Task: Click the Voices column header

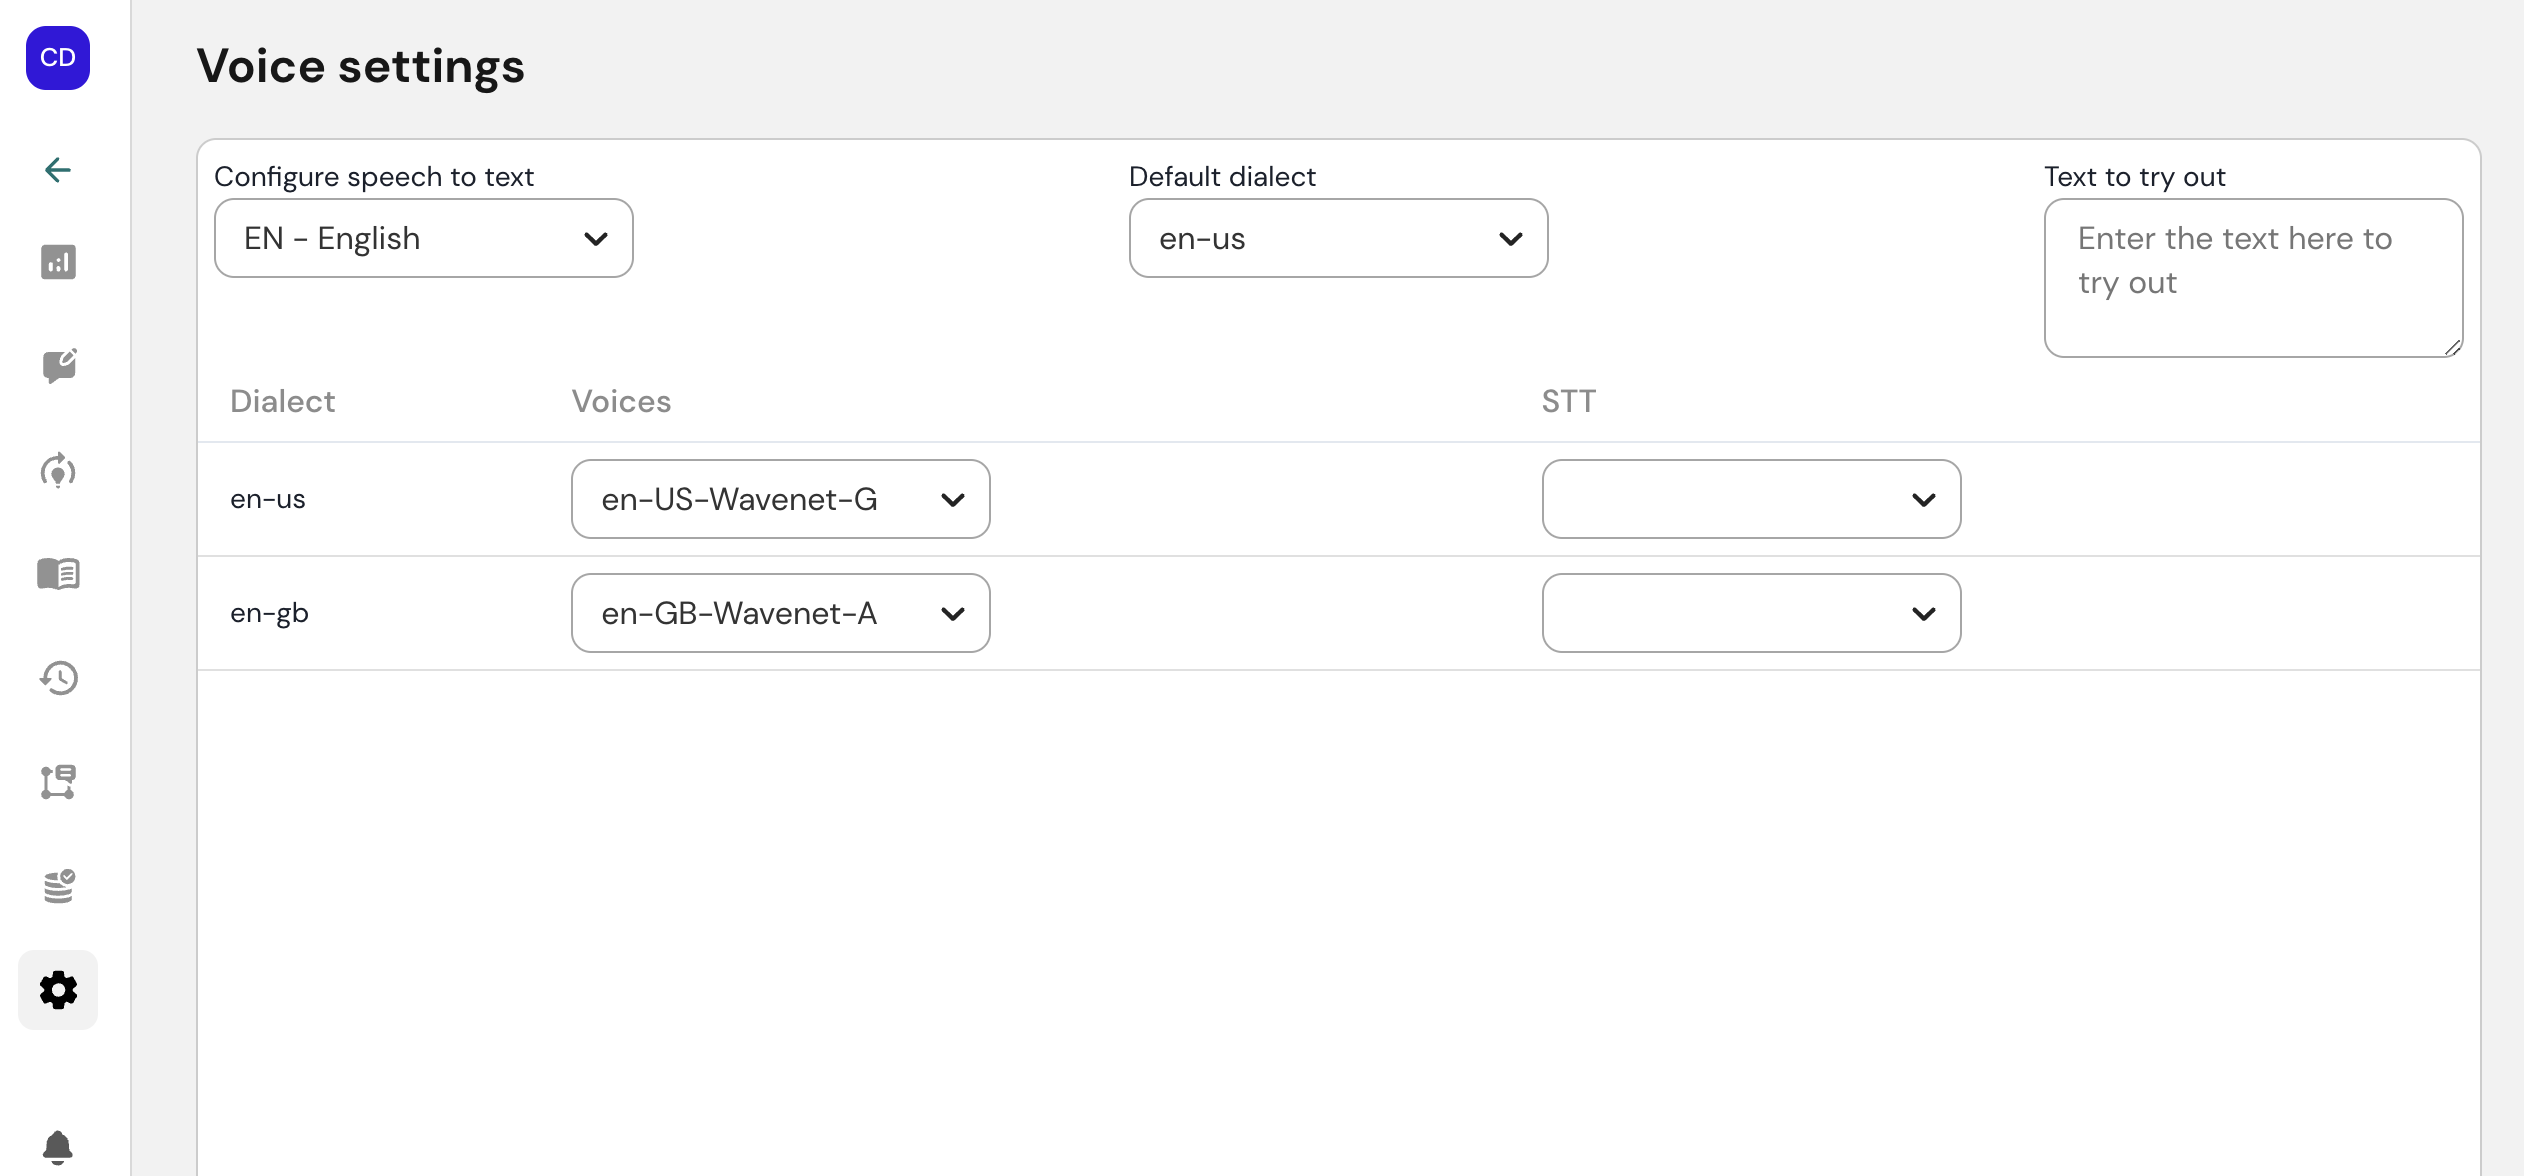Action: (x=621, y=401)
